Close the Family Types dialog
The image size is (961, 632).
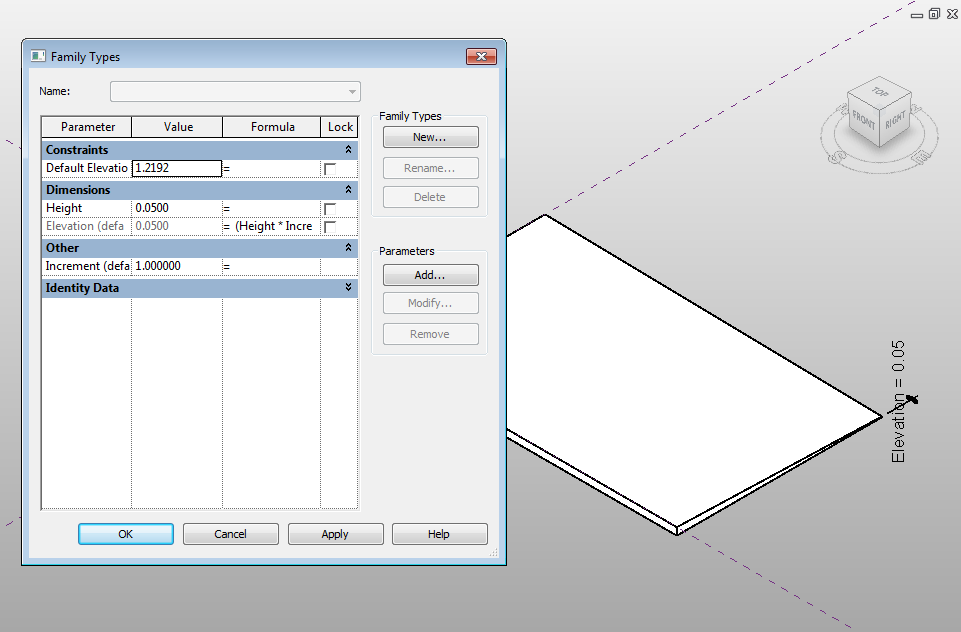click(x=481, y=56)
